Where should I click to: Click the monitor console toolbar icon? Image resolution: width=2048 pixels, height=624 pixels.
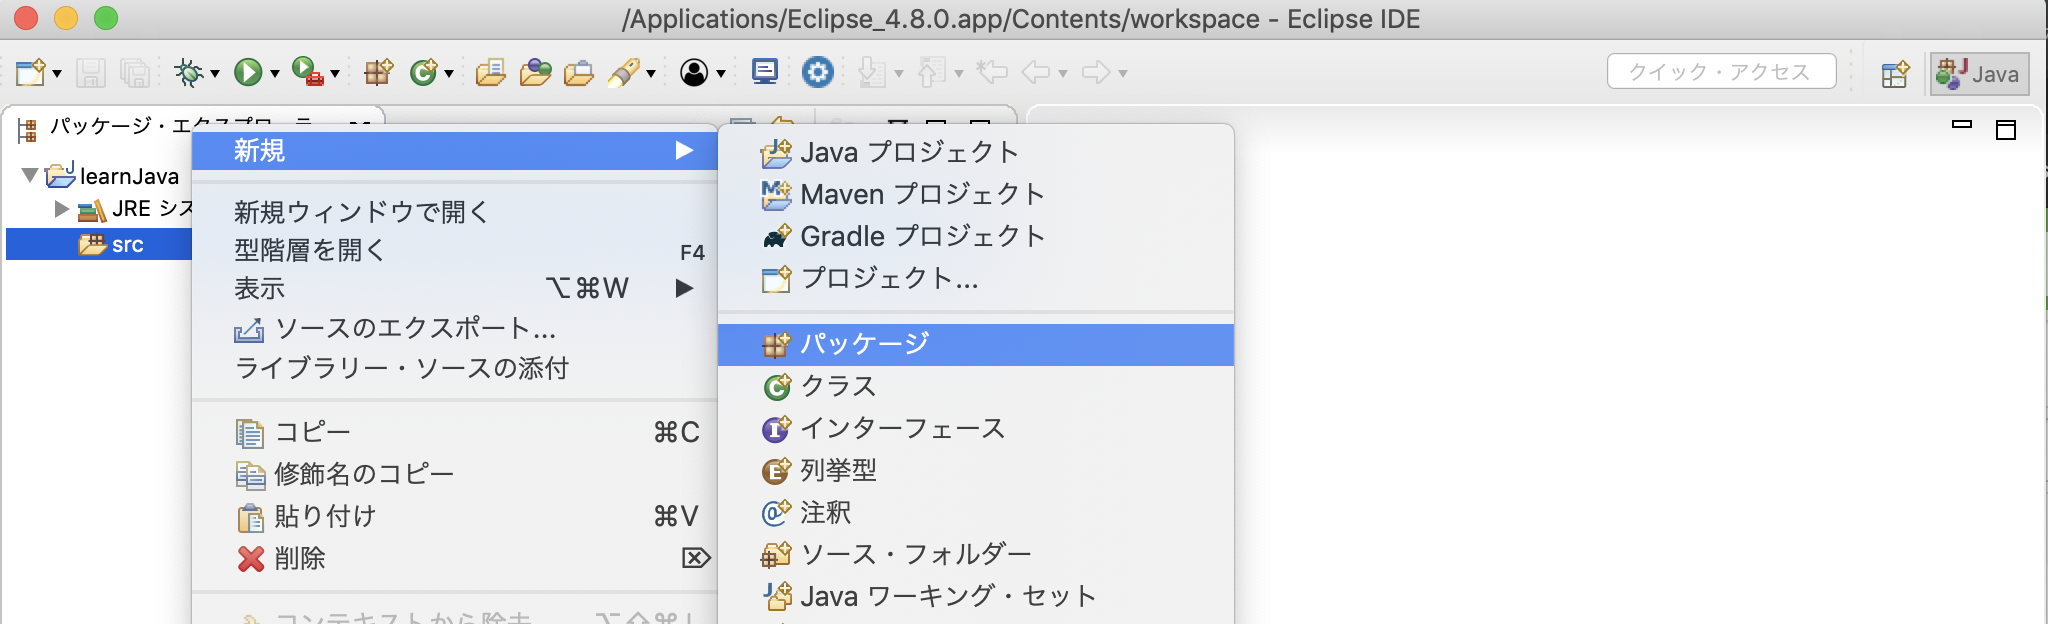click(765, 72)
